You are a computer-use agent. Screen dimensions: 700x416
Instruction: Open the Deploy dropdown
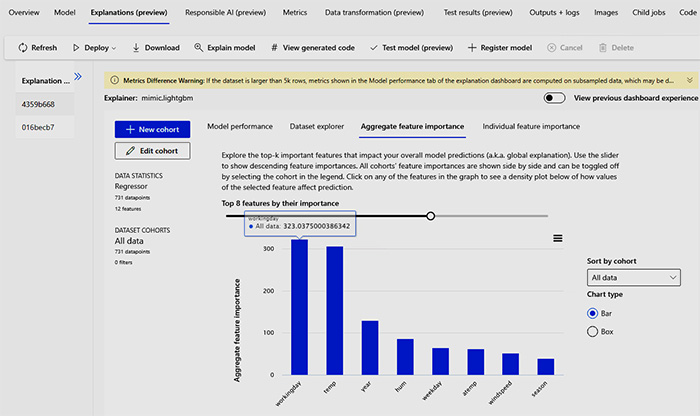[x=99, y=48]
